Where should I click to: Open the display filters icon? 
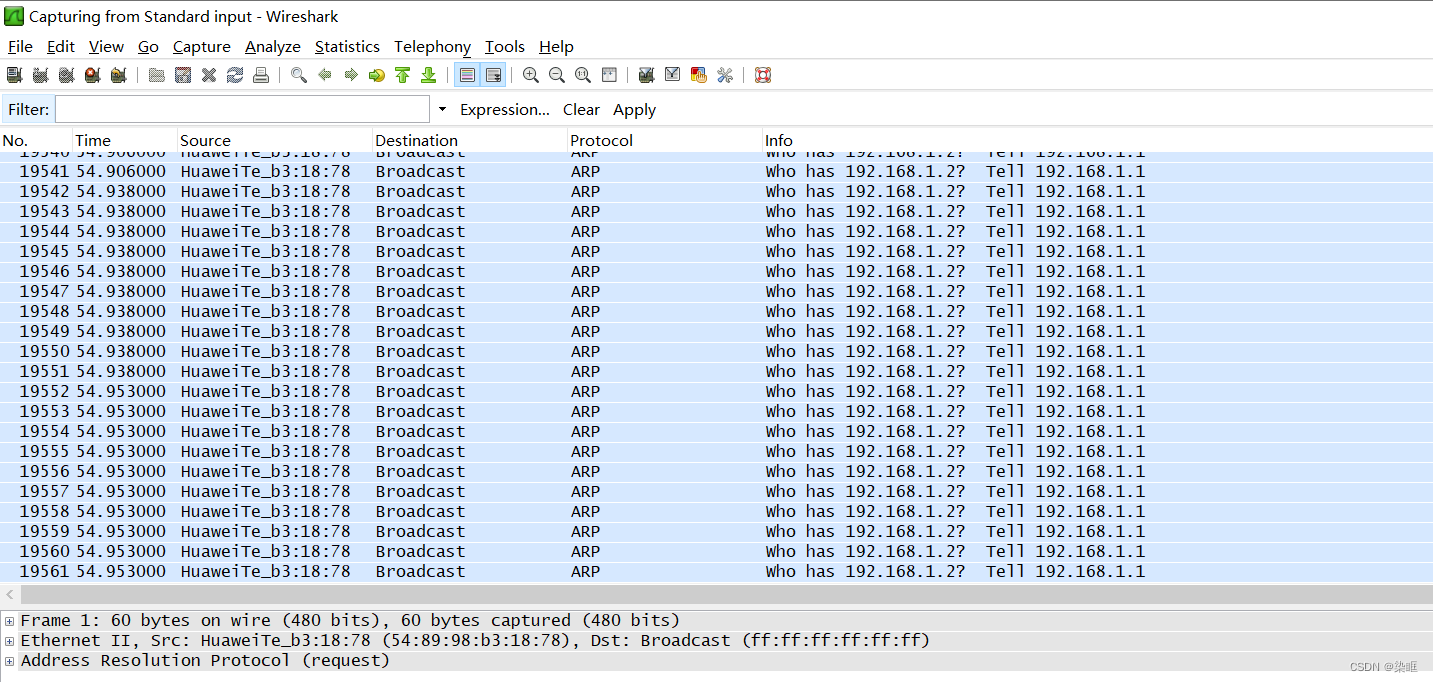coord(673,75)
